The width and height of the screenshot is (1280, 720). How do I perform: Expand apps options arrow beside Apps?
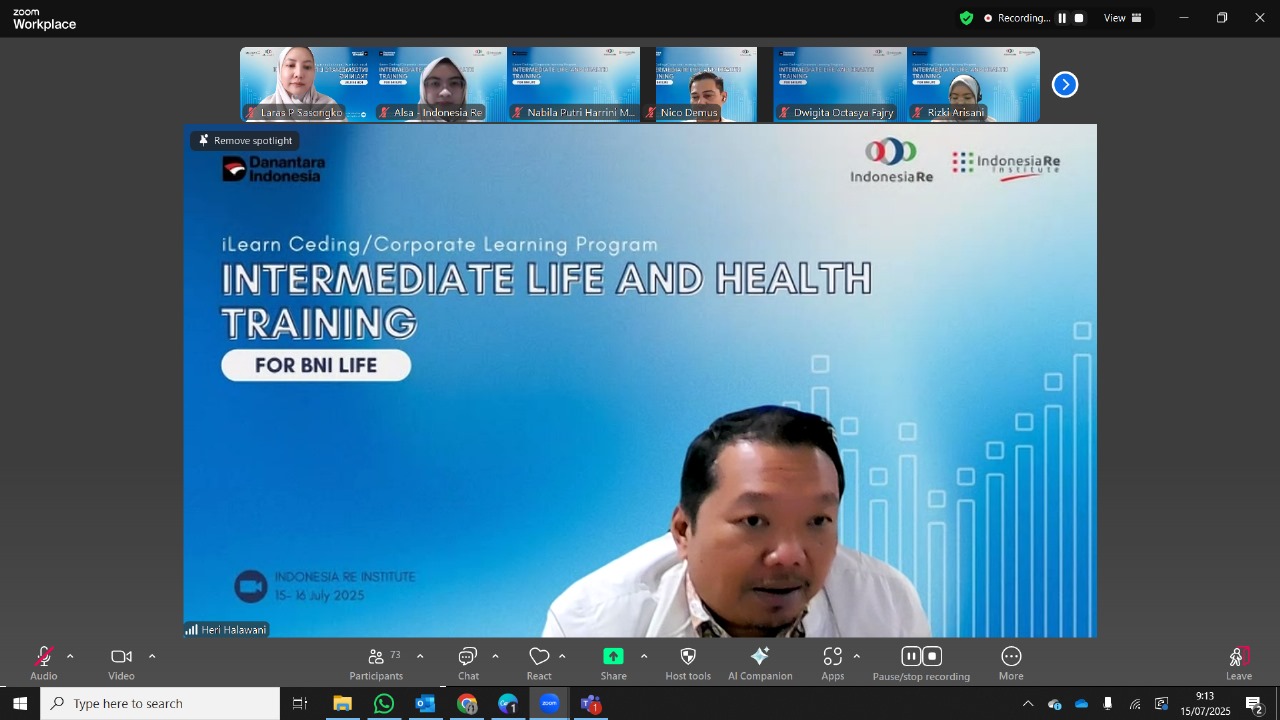point(856,657)
